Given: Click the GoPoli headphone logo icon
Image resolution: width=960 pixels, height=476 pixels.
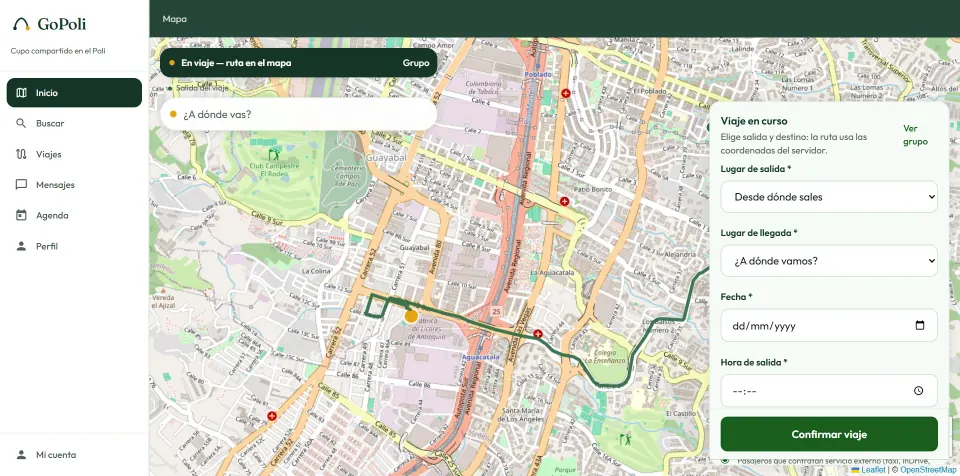Looking at the screenshot, I should pos(21,24).
